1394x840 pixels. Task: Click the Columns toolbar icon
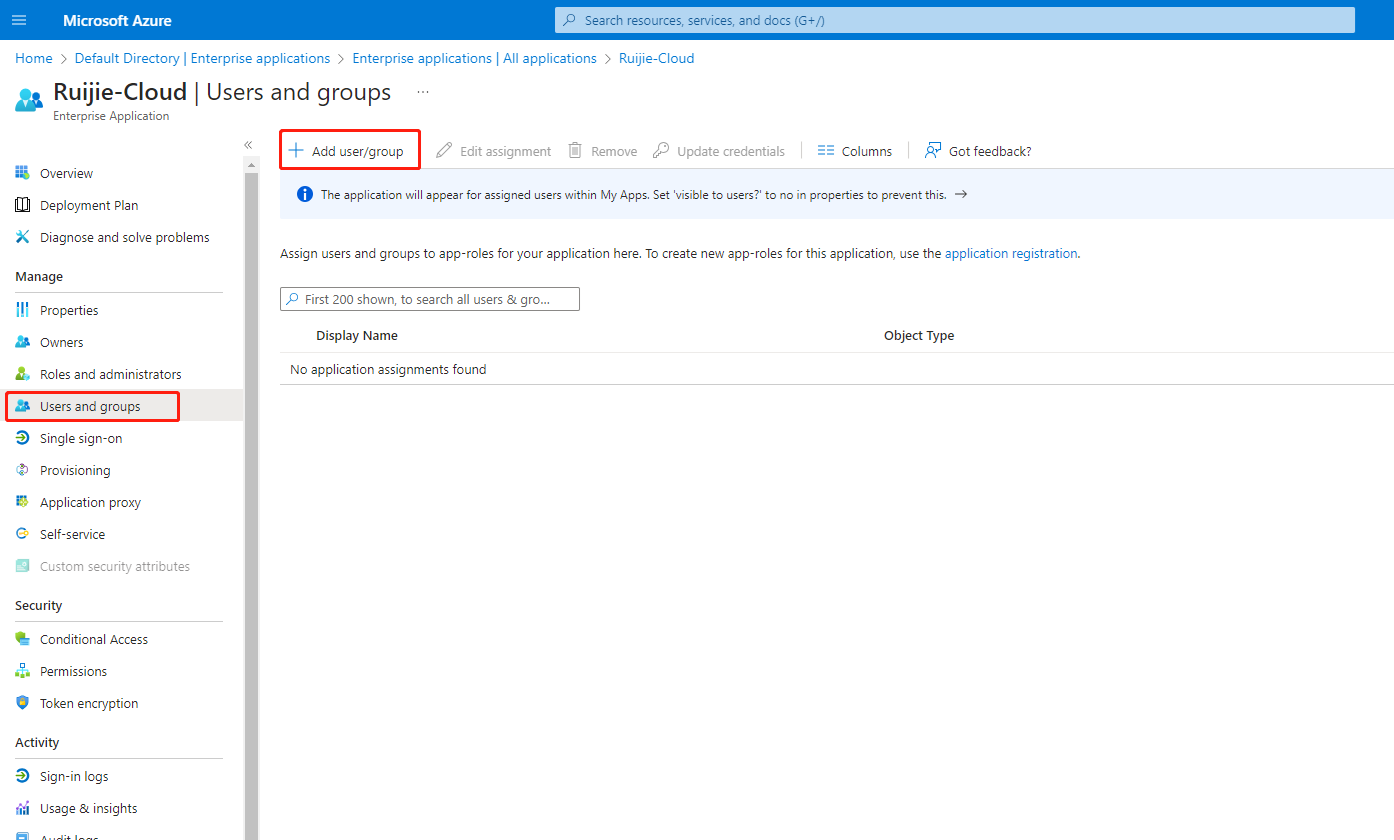tap(826, 151)
